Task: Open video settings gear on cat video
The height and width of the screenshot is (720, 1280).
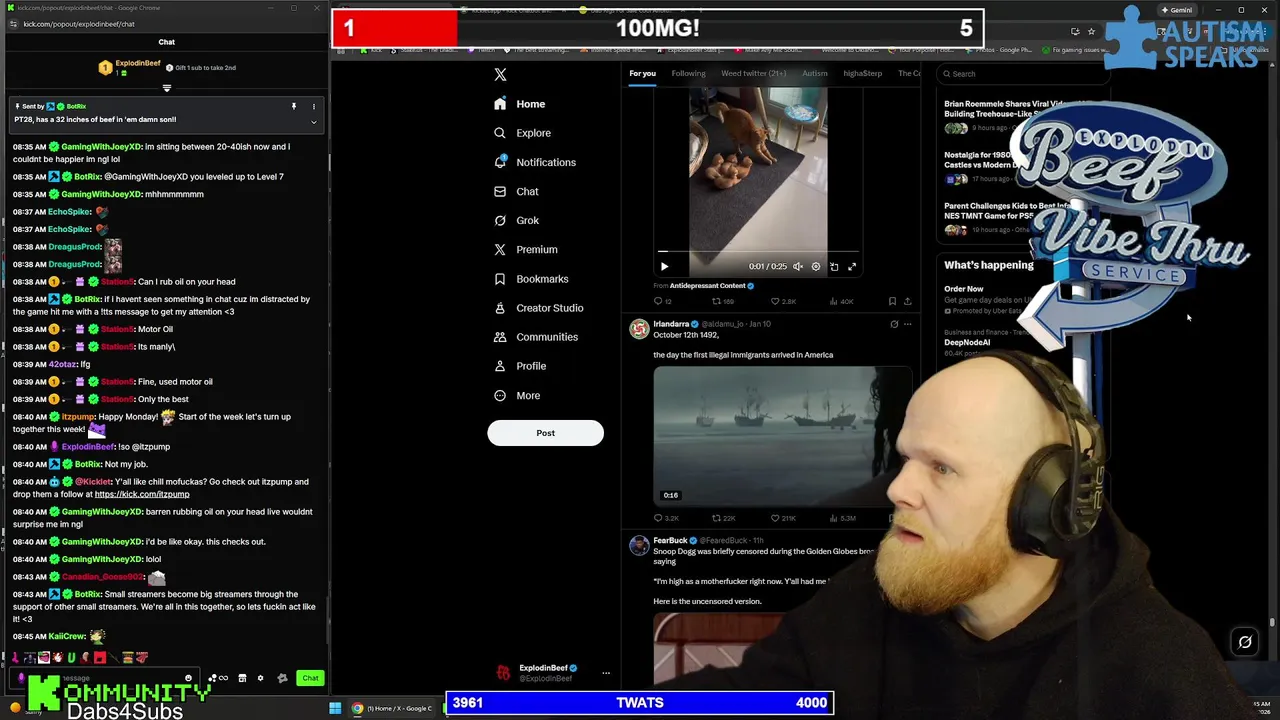Action: (816, 267)
